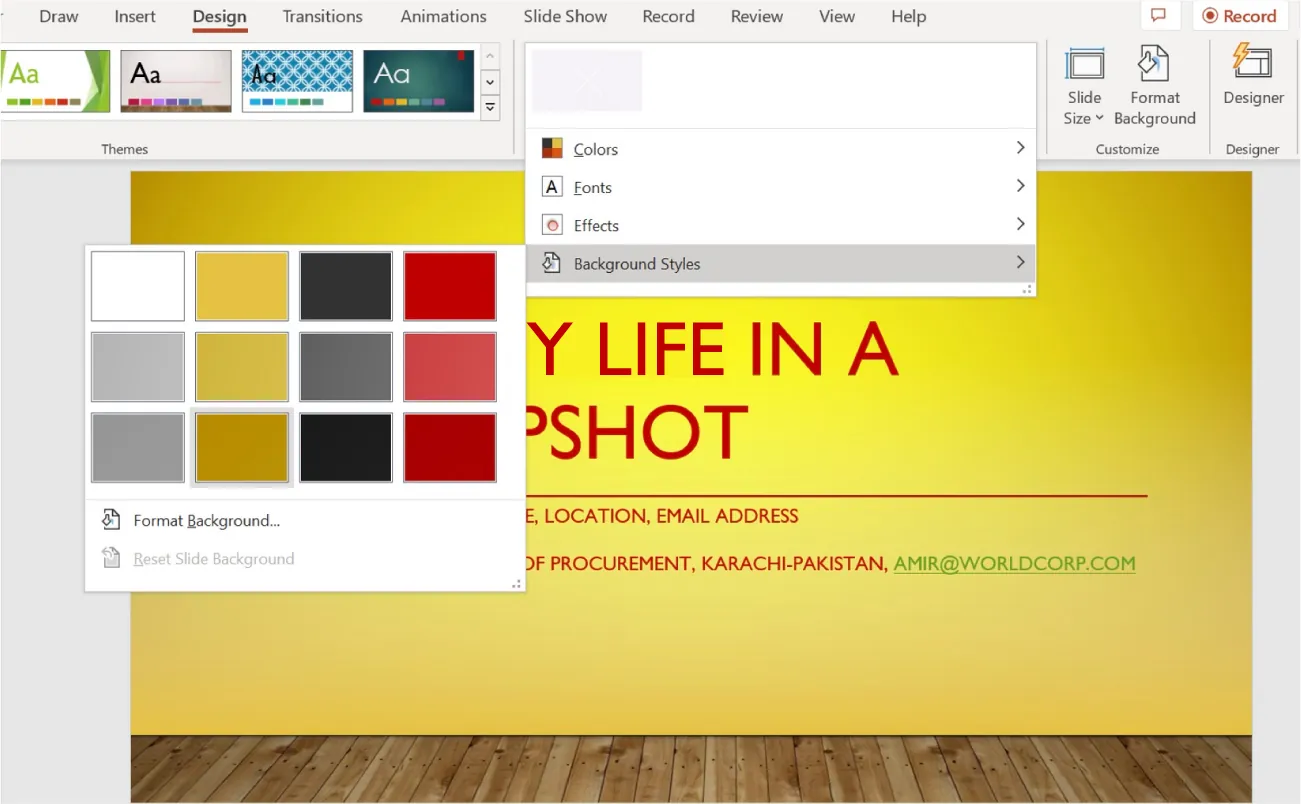
Task: Click the Colors palette icon
Action: (552, 147)
